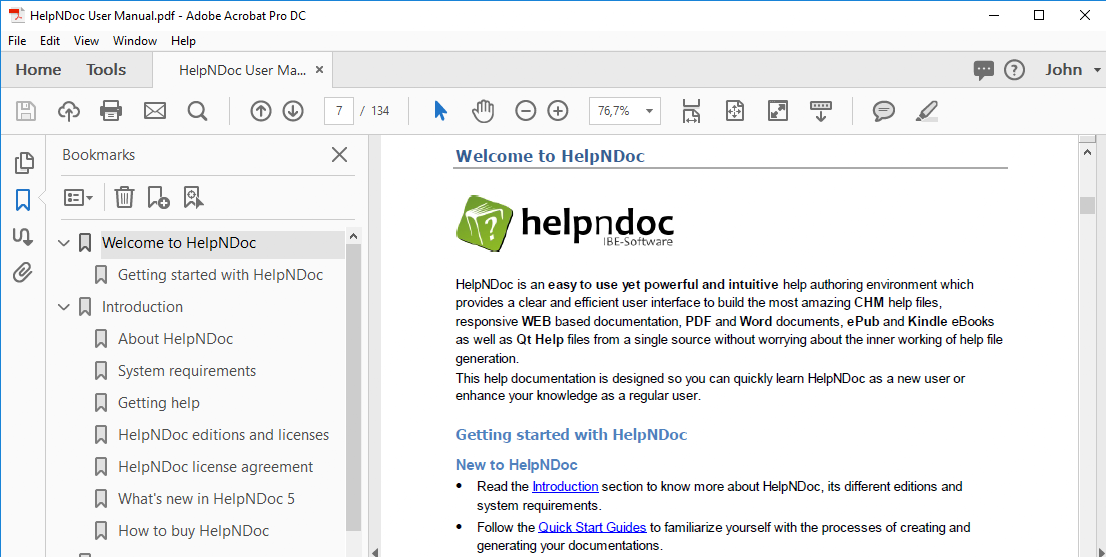1106x557 pixels.
Task: Add a new bookmark icon
Action: (x=158, y=197)
